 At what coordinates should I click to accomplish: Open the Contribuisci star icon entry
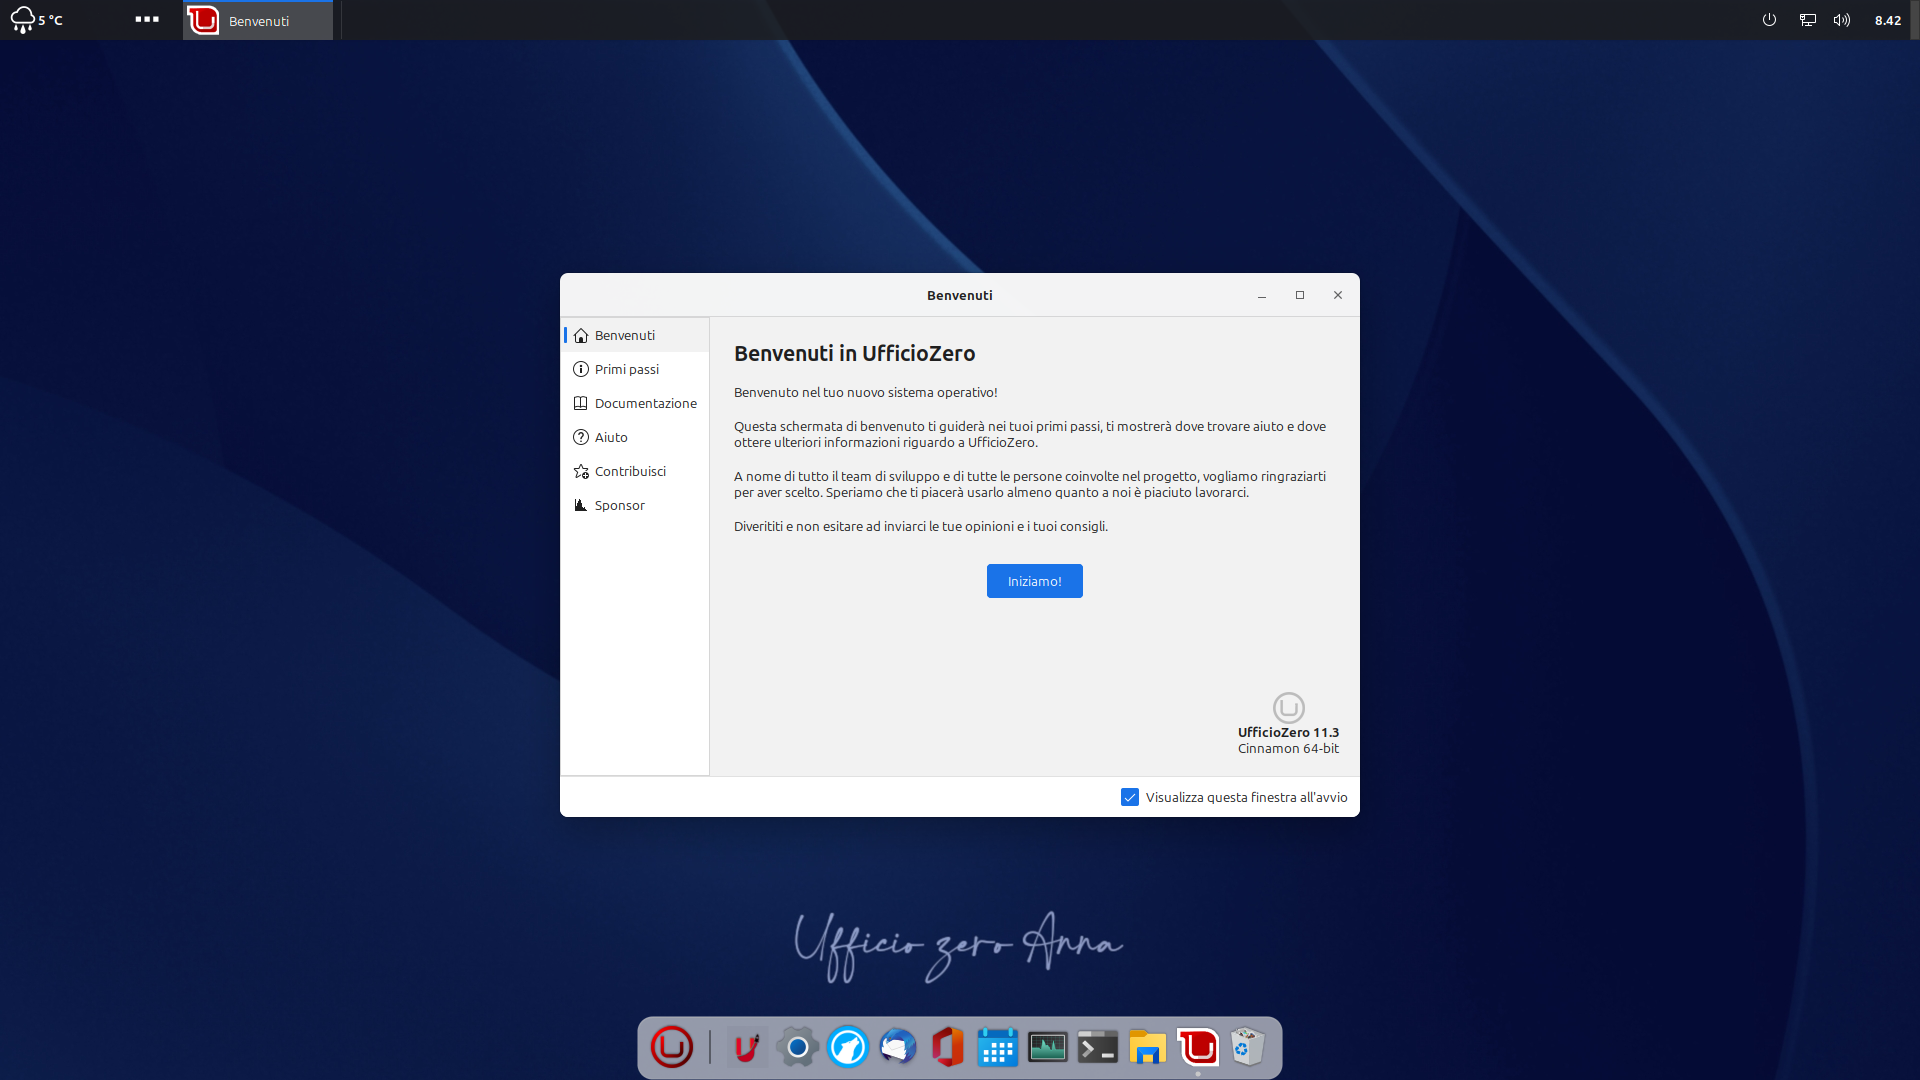(x=581, y=471)
